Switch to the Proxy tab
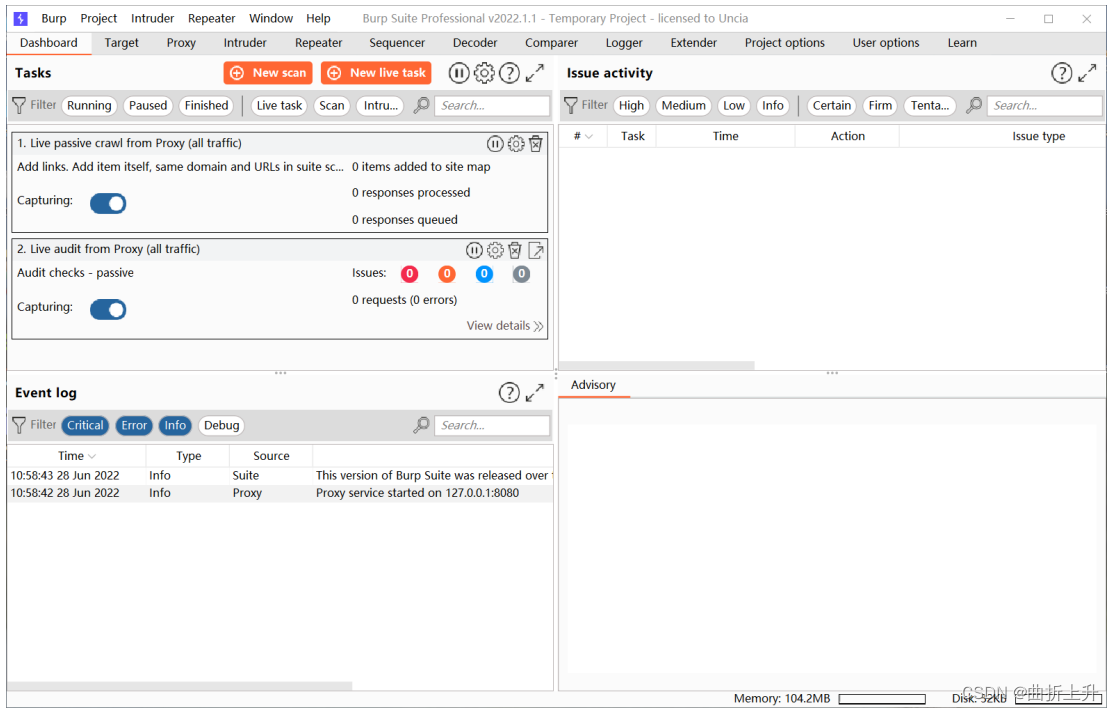The image size is (1114, 711). tap(181, 43)
